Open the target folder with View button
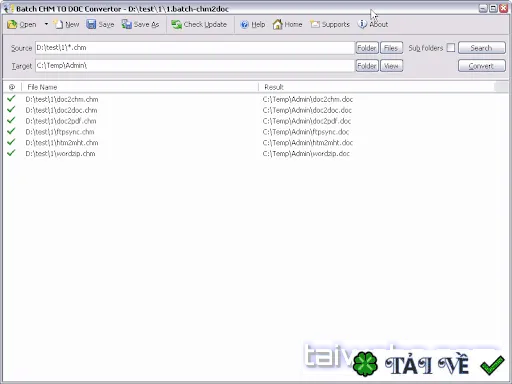Screen dimensions: 512x384 [x=391, y=66]
